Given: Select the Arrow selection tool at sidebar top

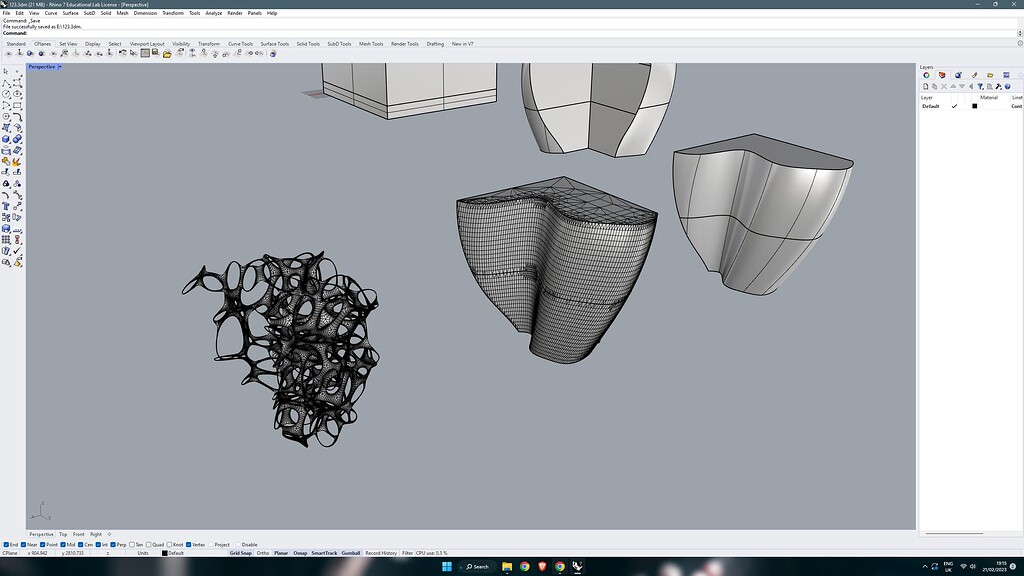Looking at the screenshot, I should point(6,71).
